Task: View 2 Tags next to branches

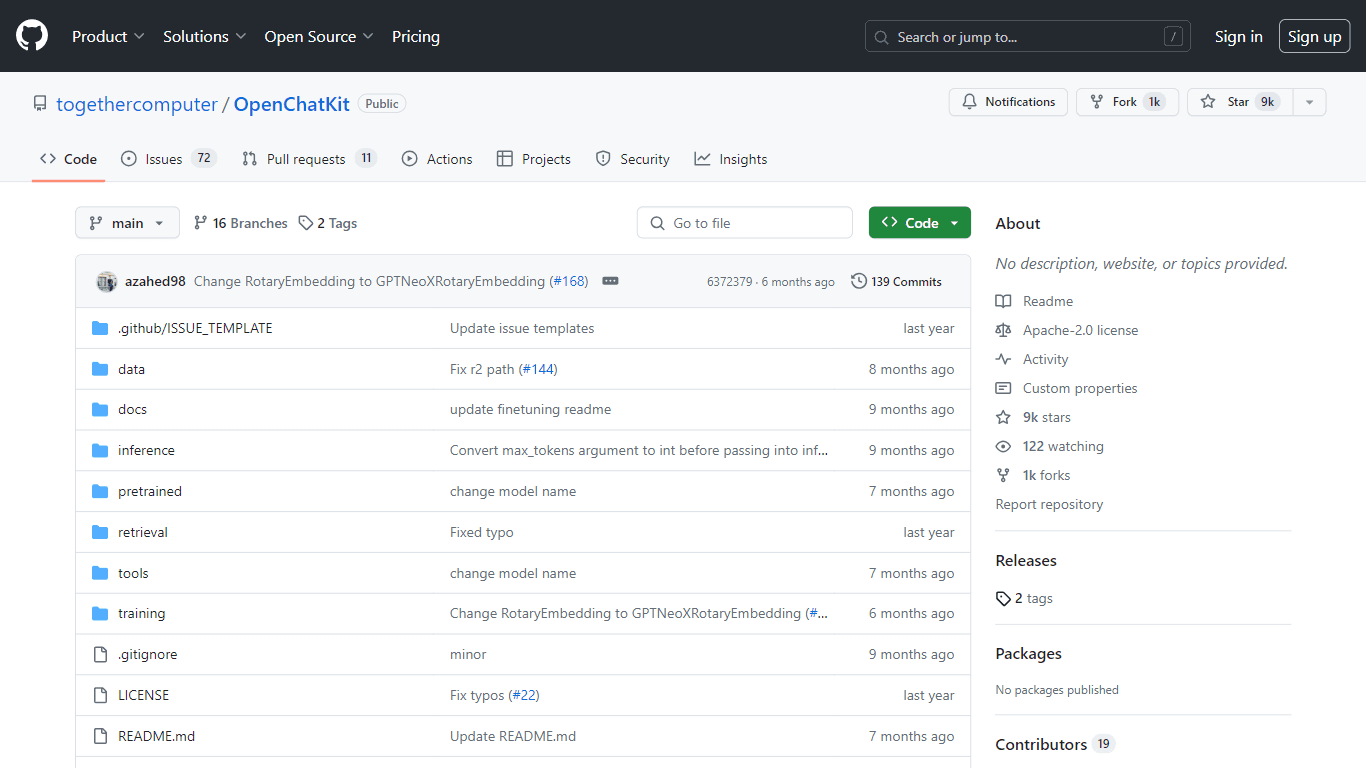Action: (327, 223)
